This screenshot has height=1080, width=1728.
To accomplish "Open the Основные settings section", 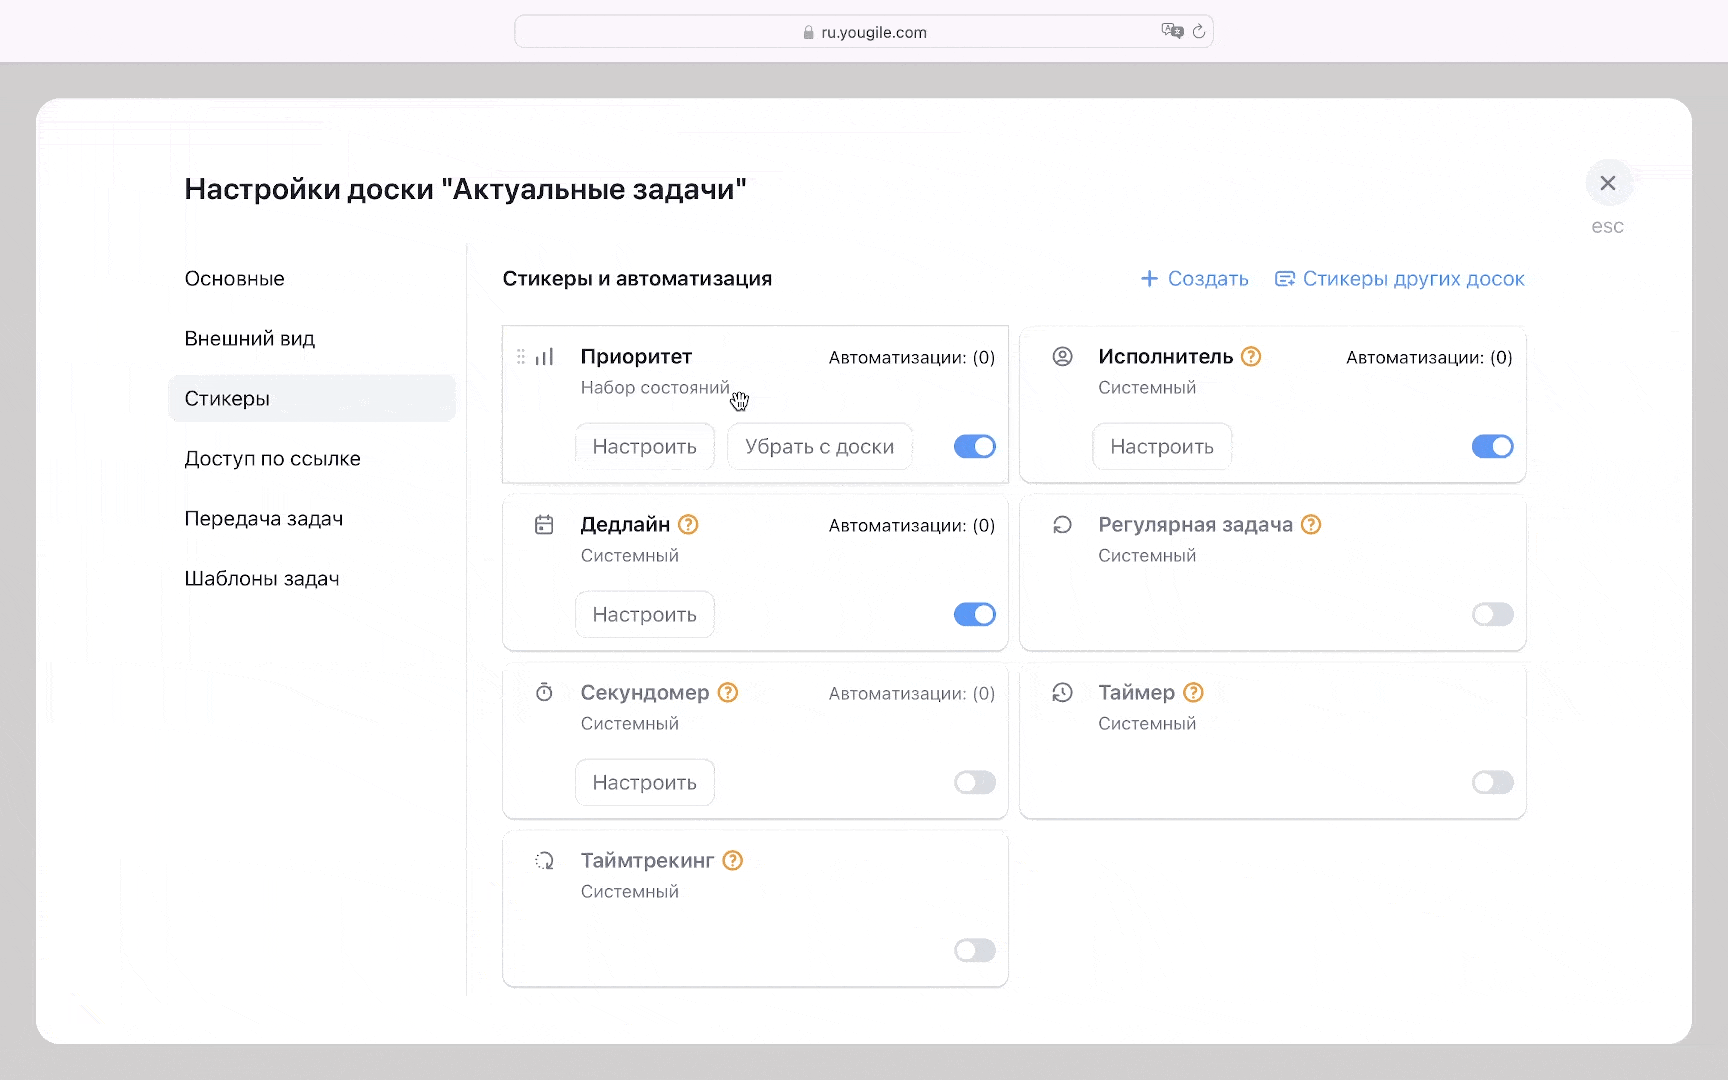I will click(235, 279).
